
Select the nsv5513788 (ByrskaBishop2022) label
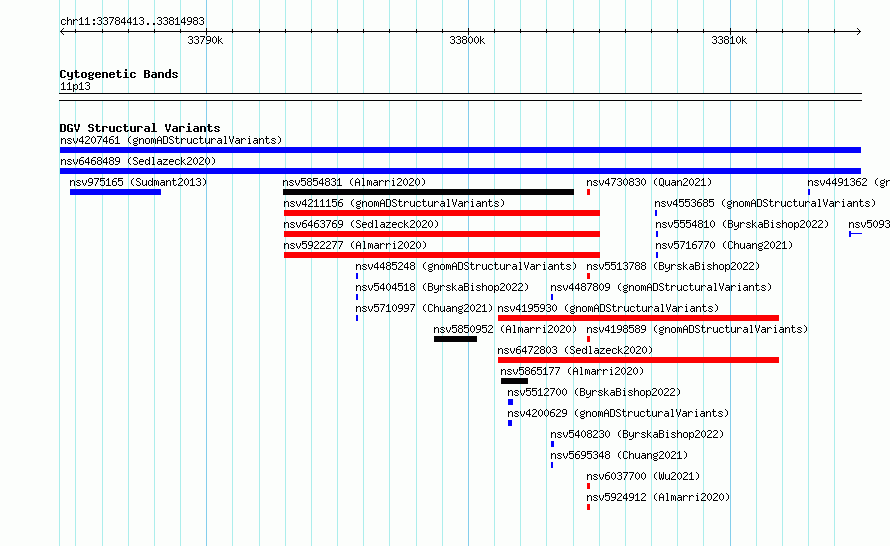(x=673, y=266)
